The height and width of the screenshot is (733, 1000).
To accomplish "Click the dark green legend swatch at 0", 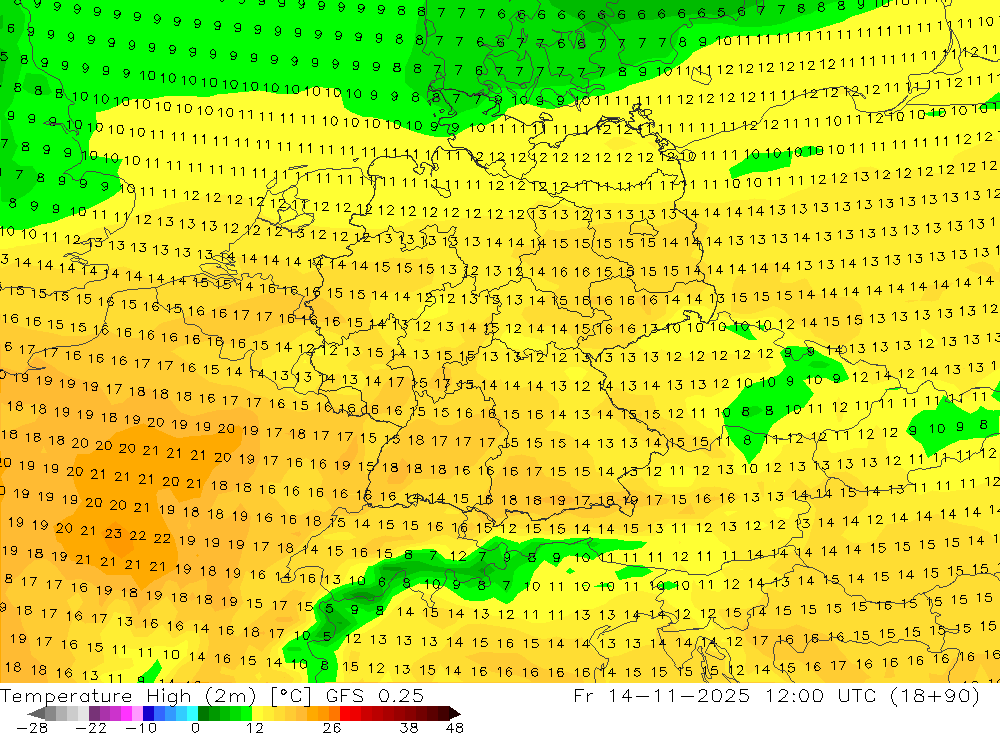I will click(x=203, y=714).
